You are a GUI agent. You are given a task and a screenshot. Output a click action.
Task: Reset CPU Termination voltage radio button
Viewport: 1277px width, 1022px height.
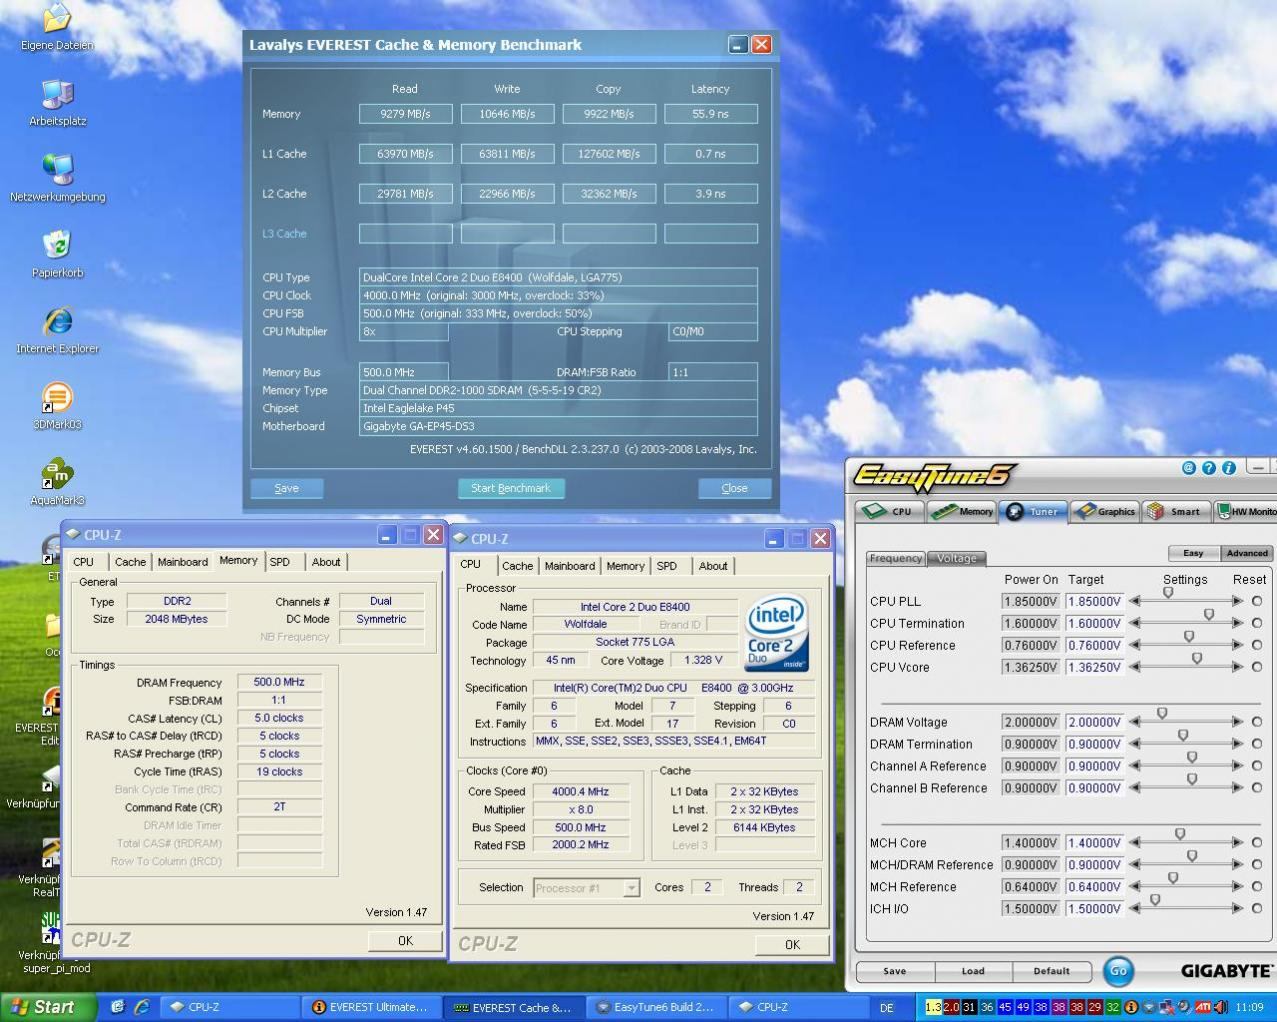[x=1257, y=623]
